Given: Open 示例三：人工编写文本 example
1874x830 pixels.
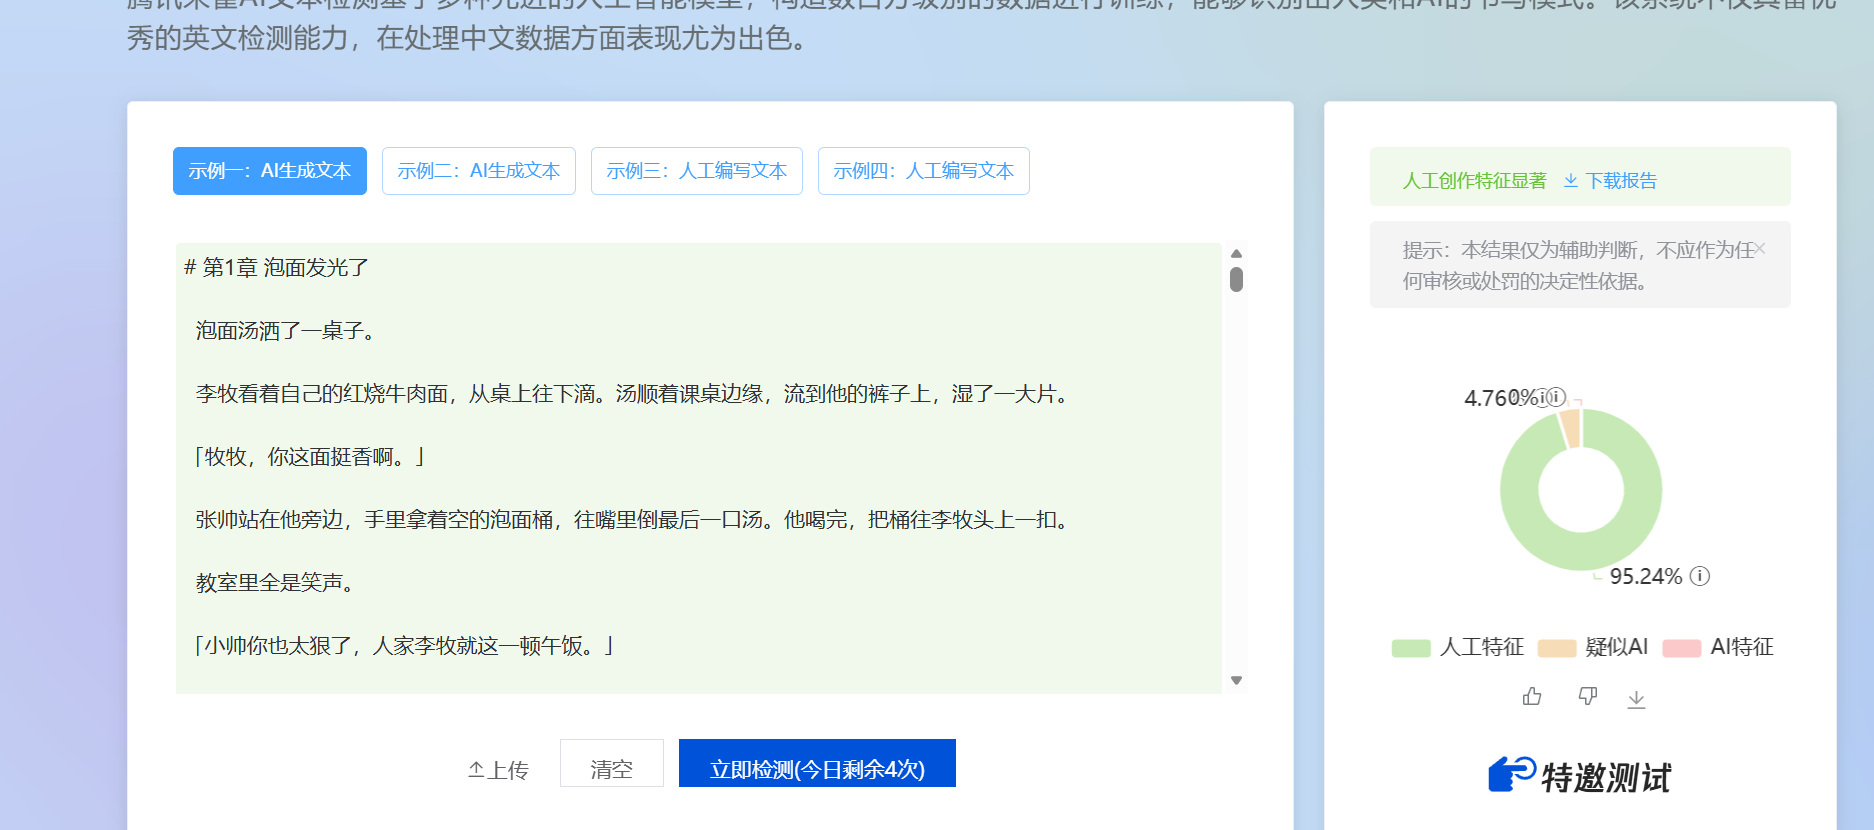Looking at the screenshot, I should [x=697, y=171].
